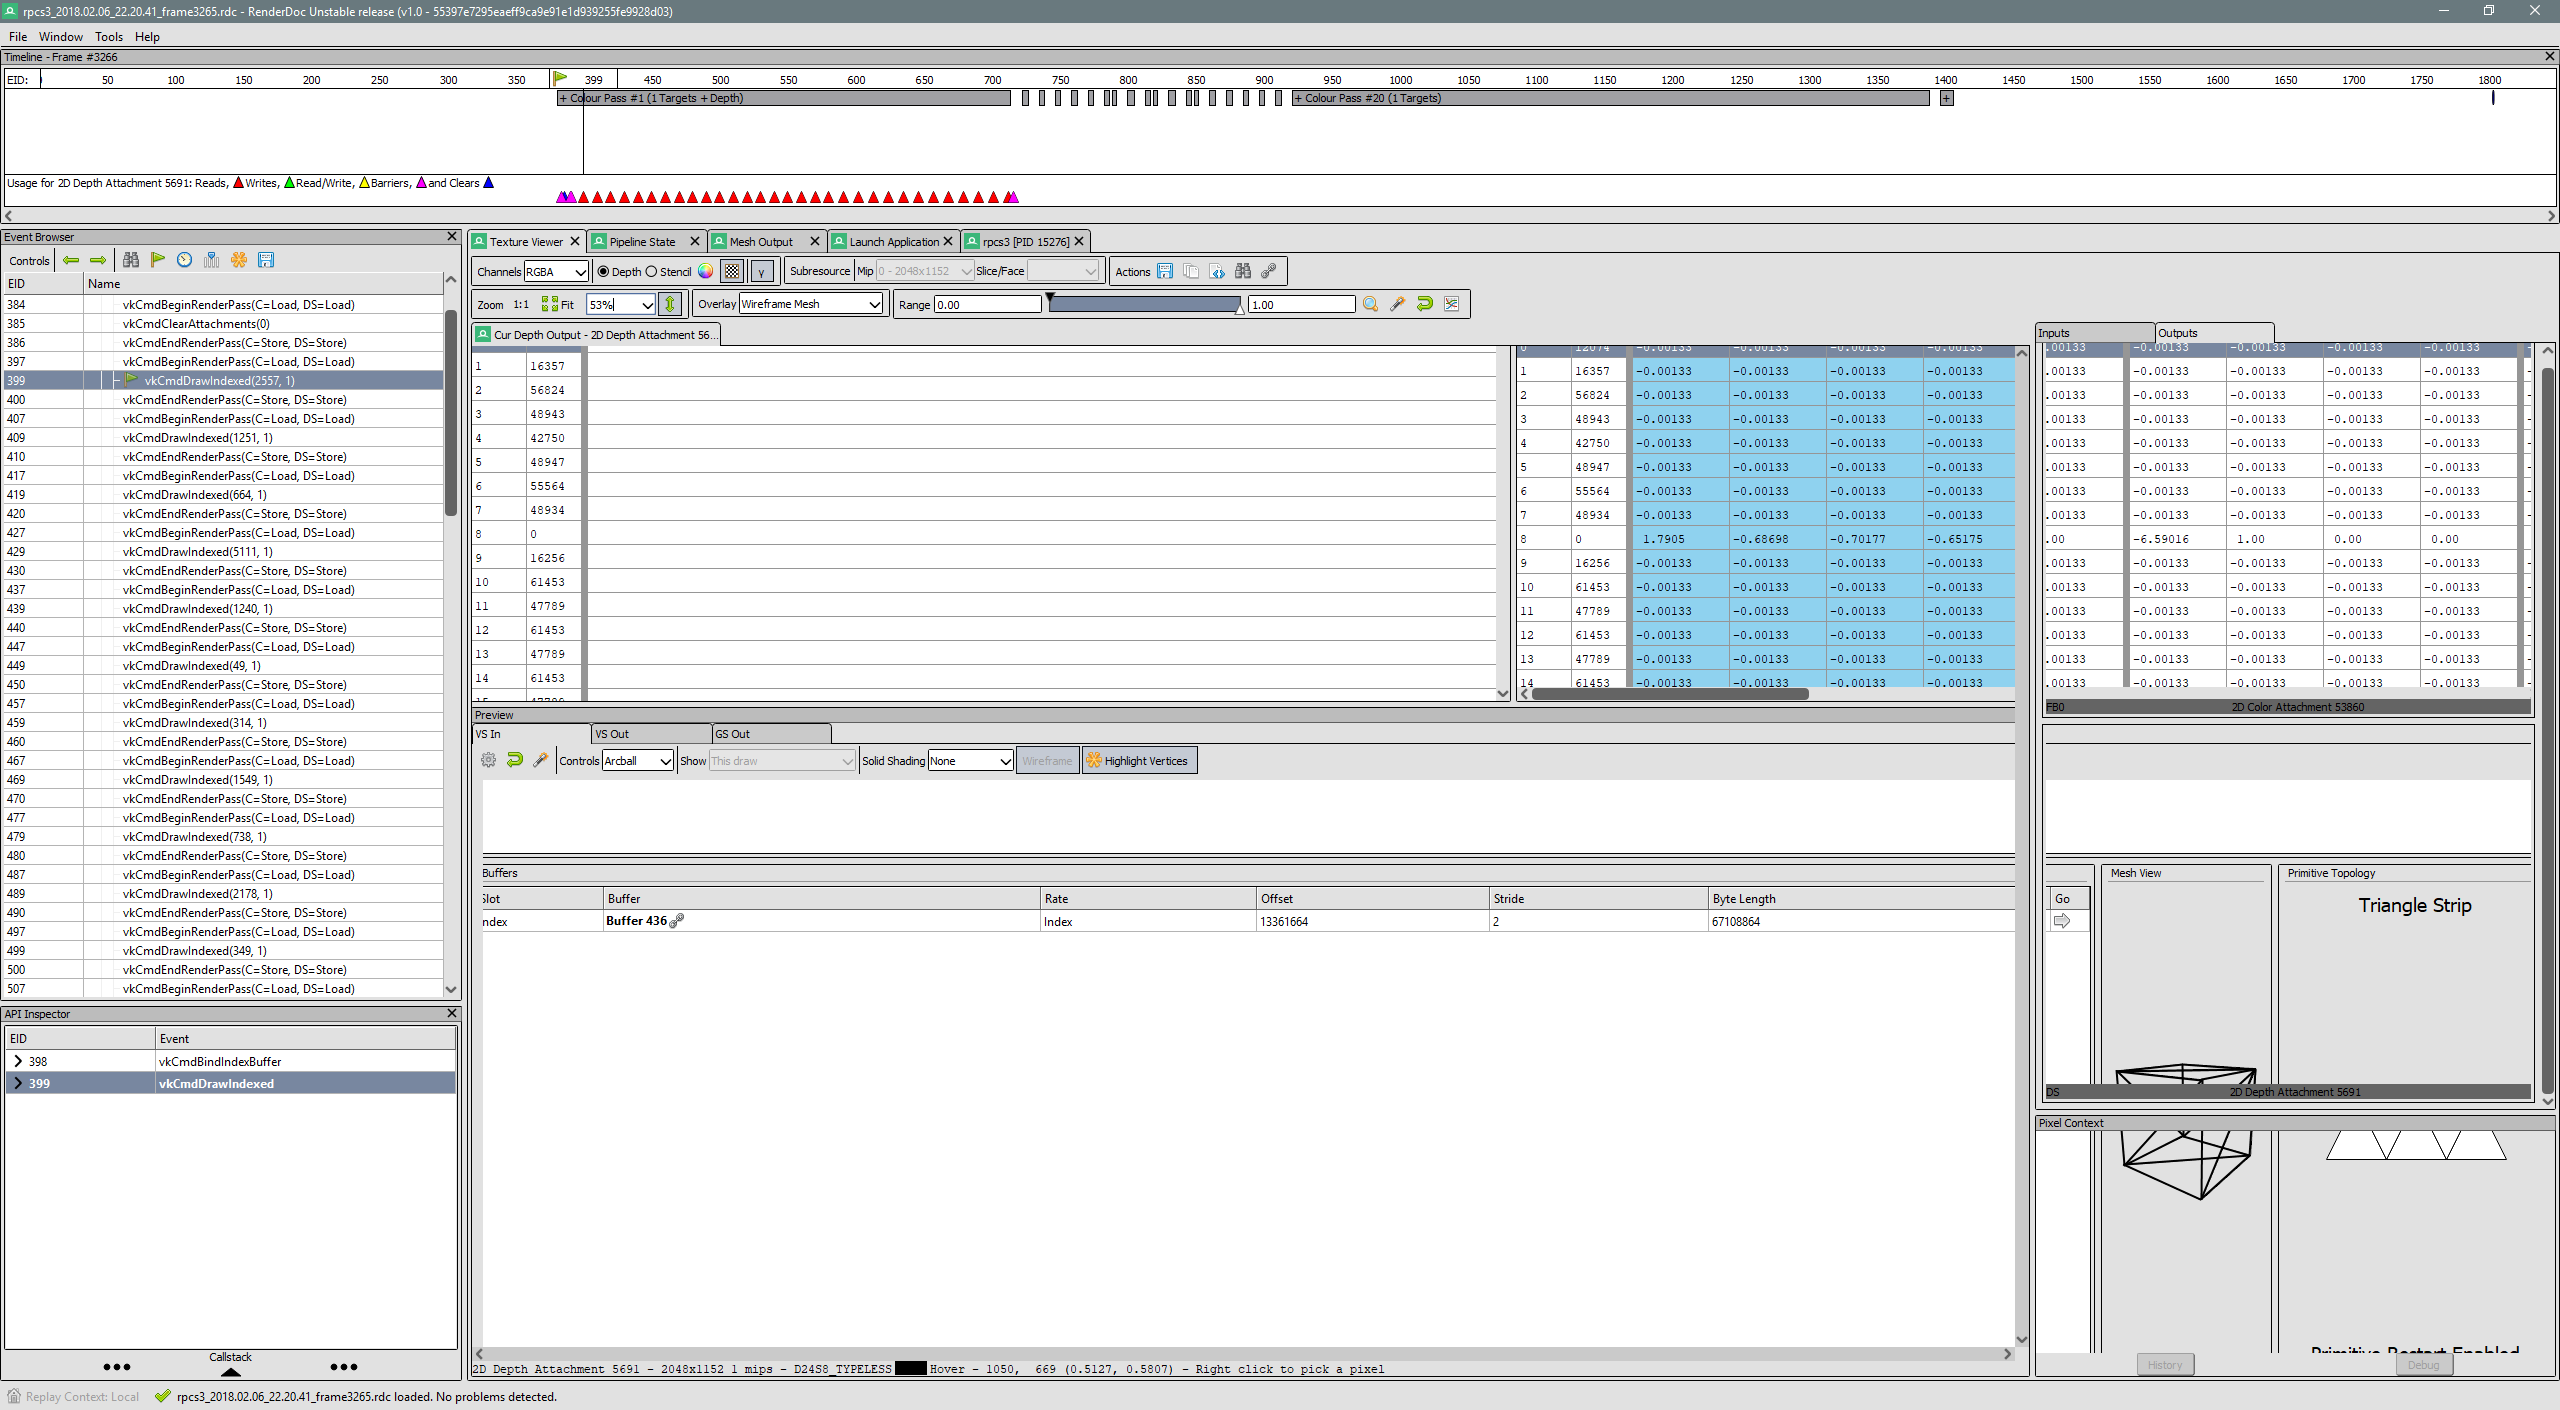2560x1410 pixels.
Task: Switch to the Pipeline State tab
Action: (641, 242)
